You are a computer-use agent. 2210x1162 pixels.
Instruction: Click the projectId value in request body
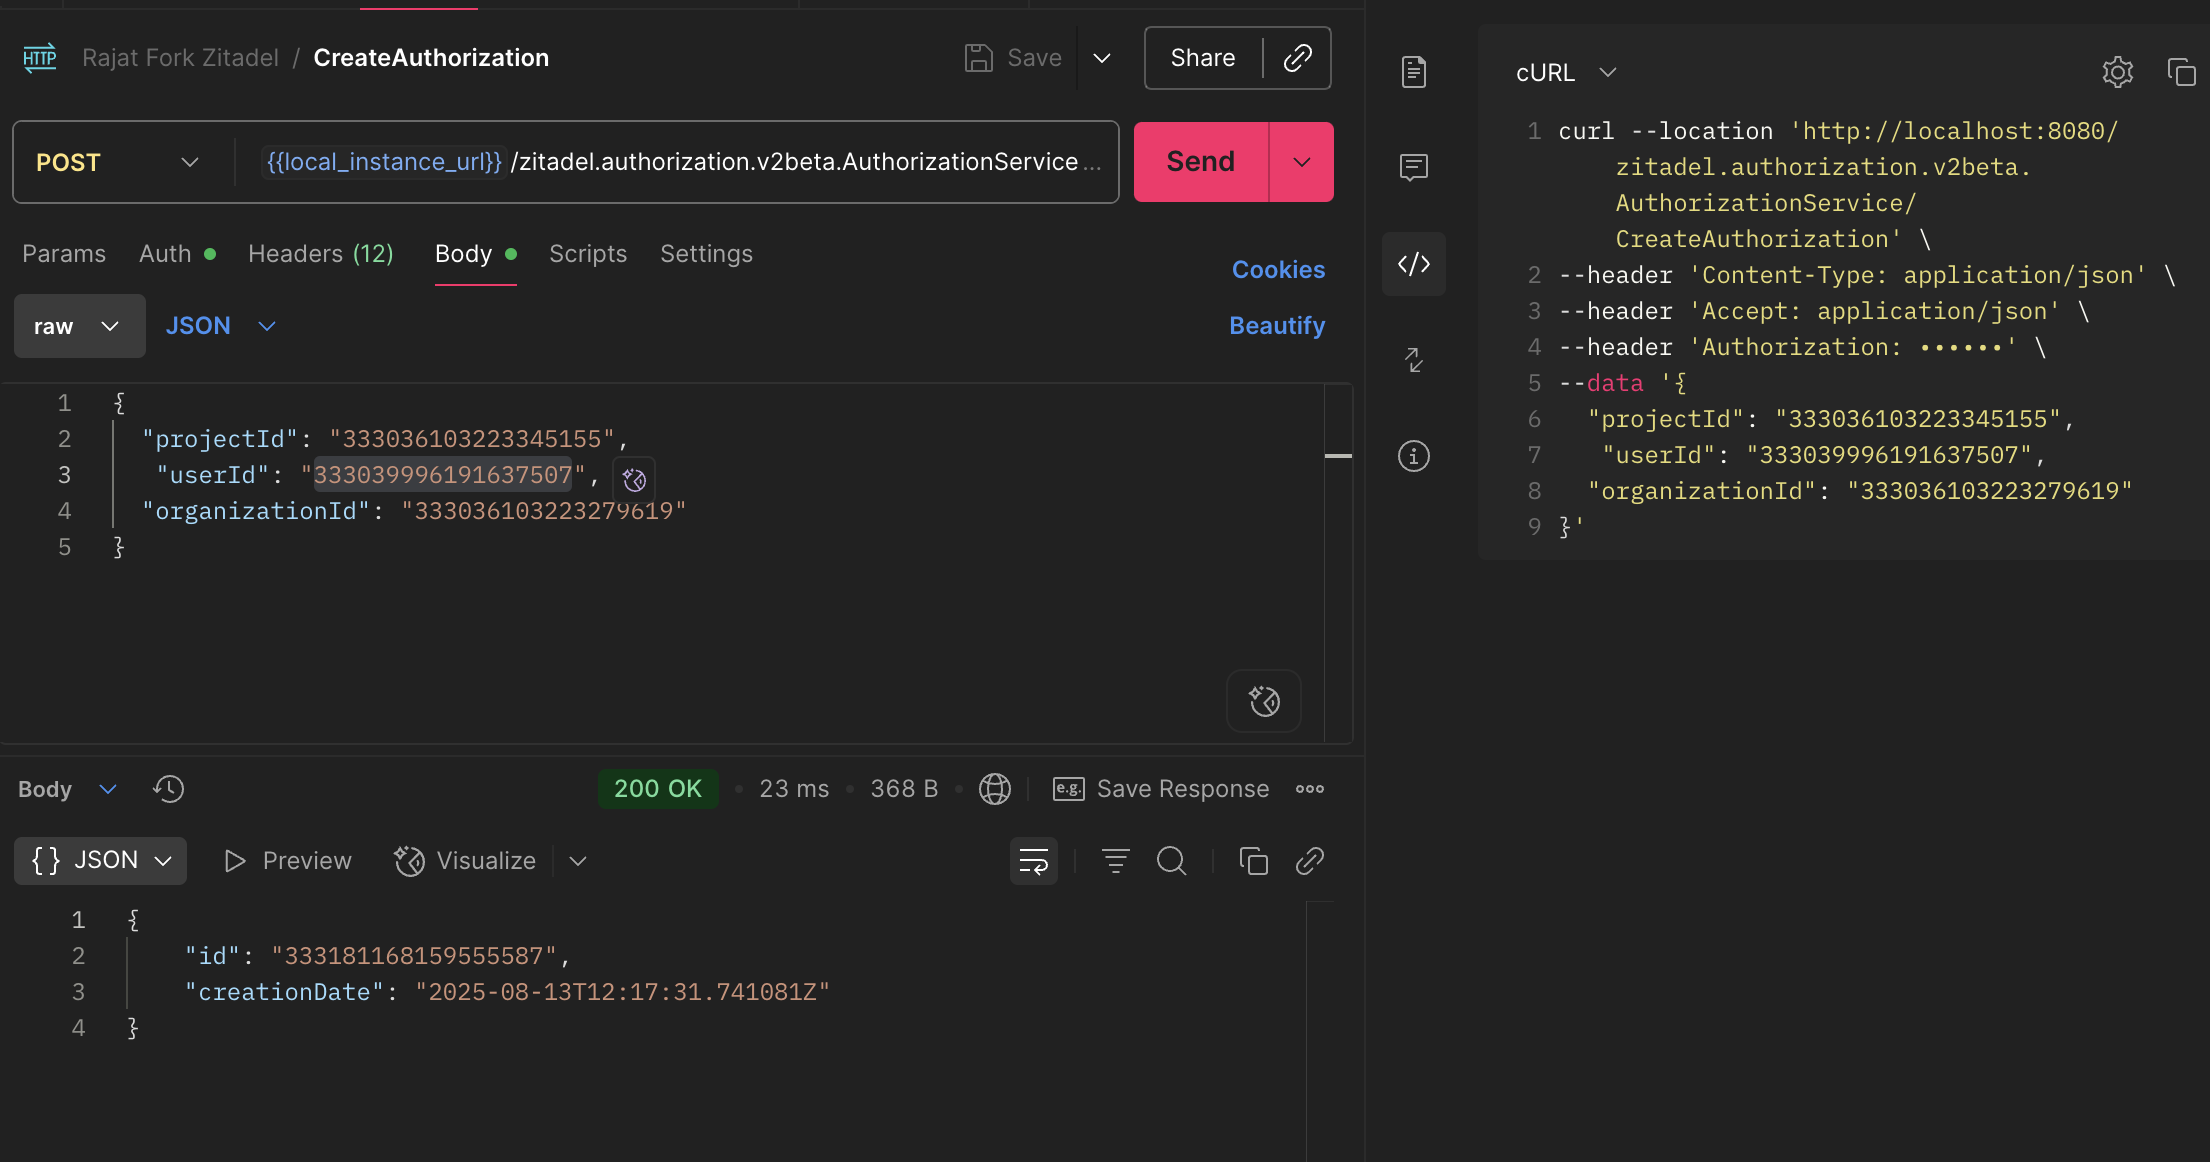[471, 439]
